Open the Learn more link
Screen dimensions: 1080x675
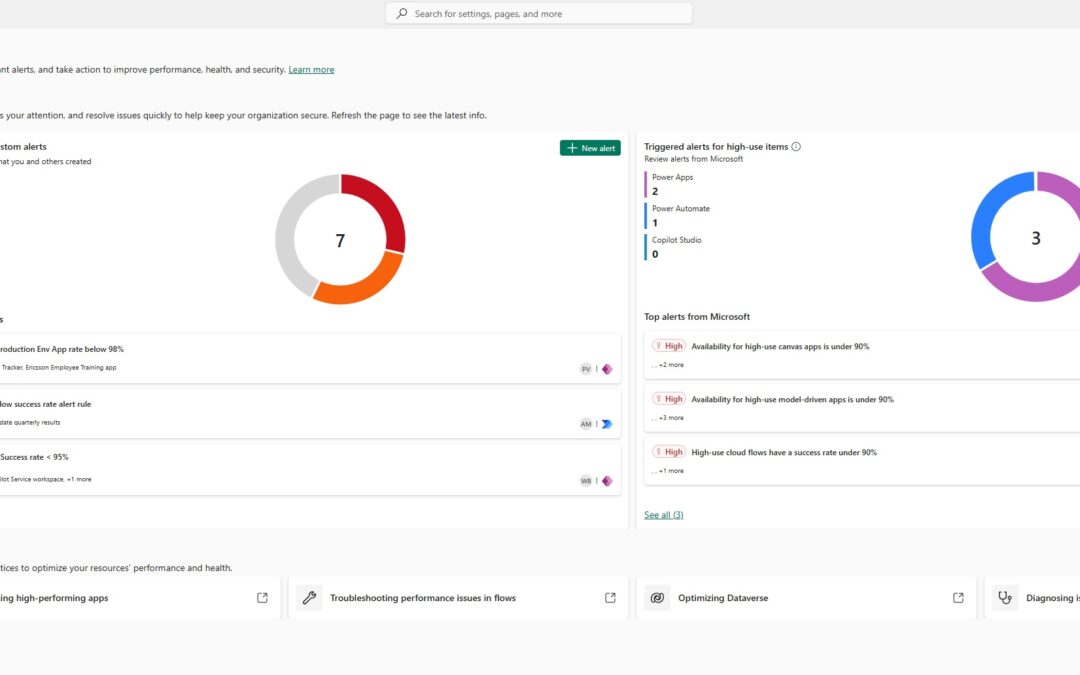(x=310, y=69)
